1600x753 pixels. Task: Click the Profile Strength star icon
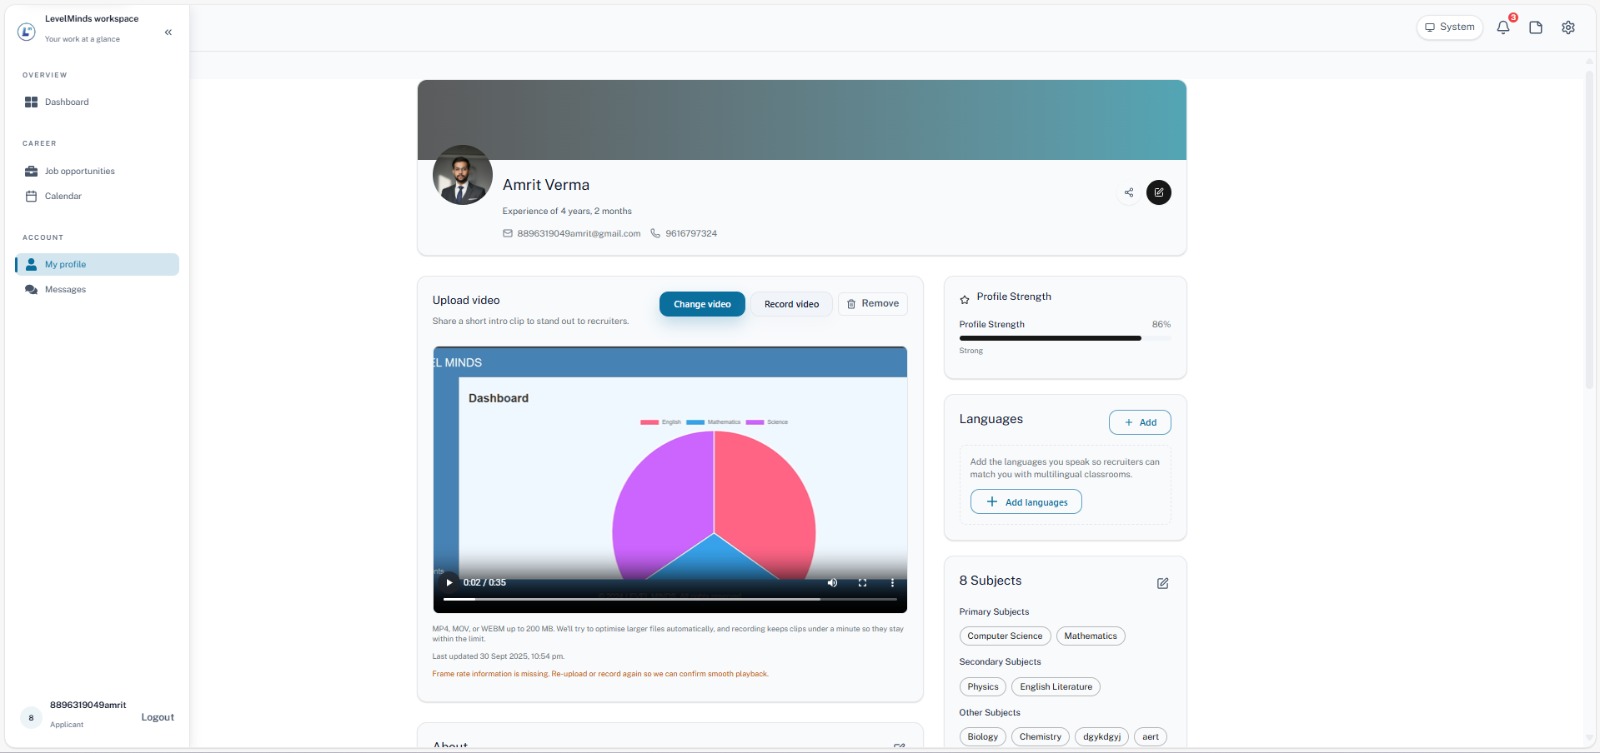pyautogui.click(x=965, y=299)
